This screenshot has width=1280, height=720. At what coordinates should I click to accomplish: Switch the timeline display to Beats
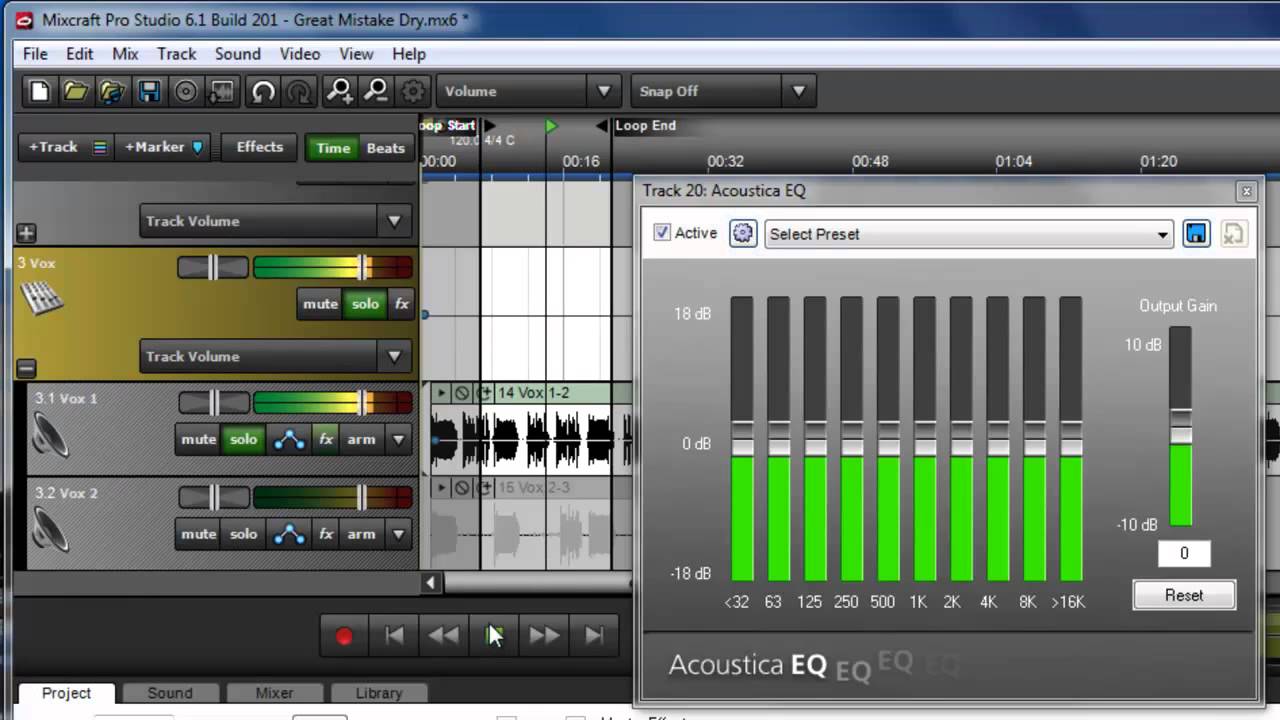(x=386, y=148)
